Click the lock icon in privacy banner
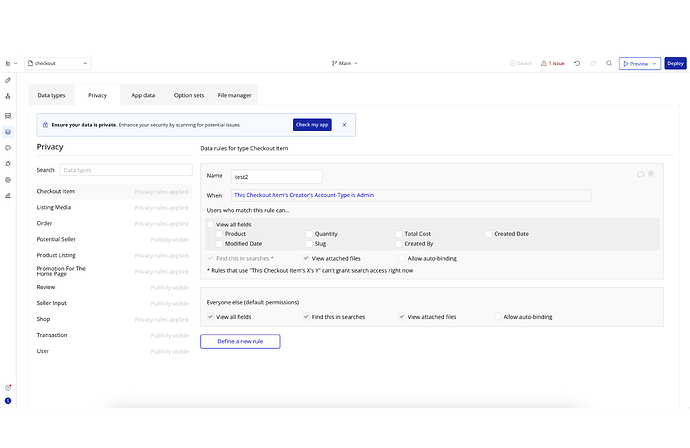The image size is (690, 448). point(45,125)
